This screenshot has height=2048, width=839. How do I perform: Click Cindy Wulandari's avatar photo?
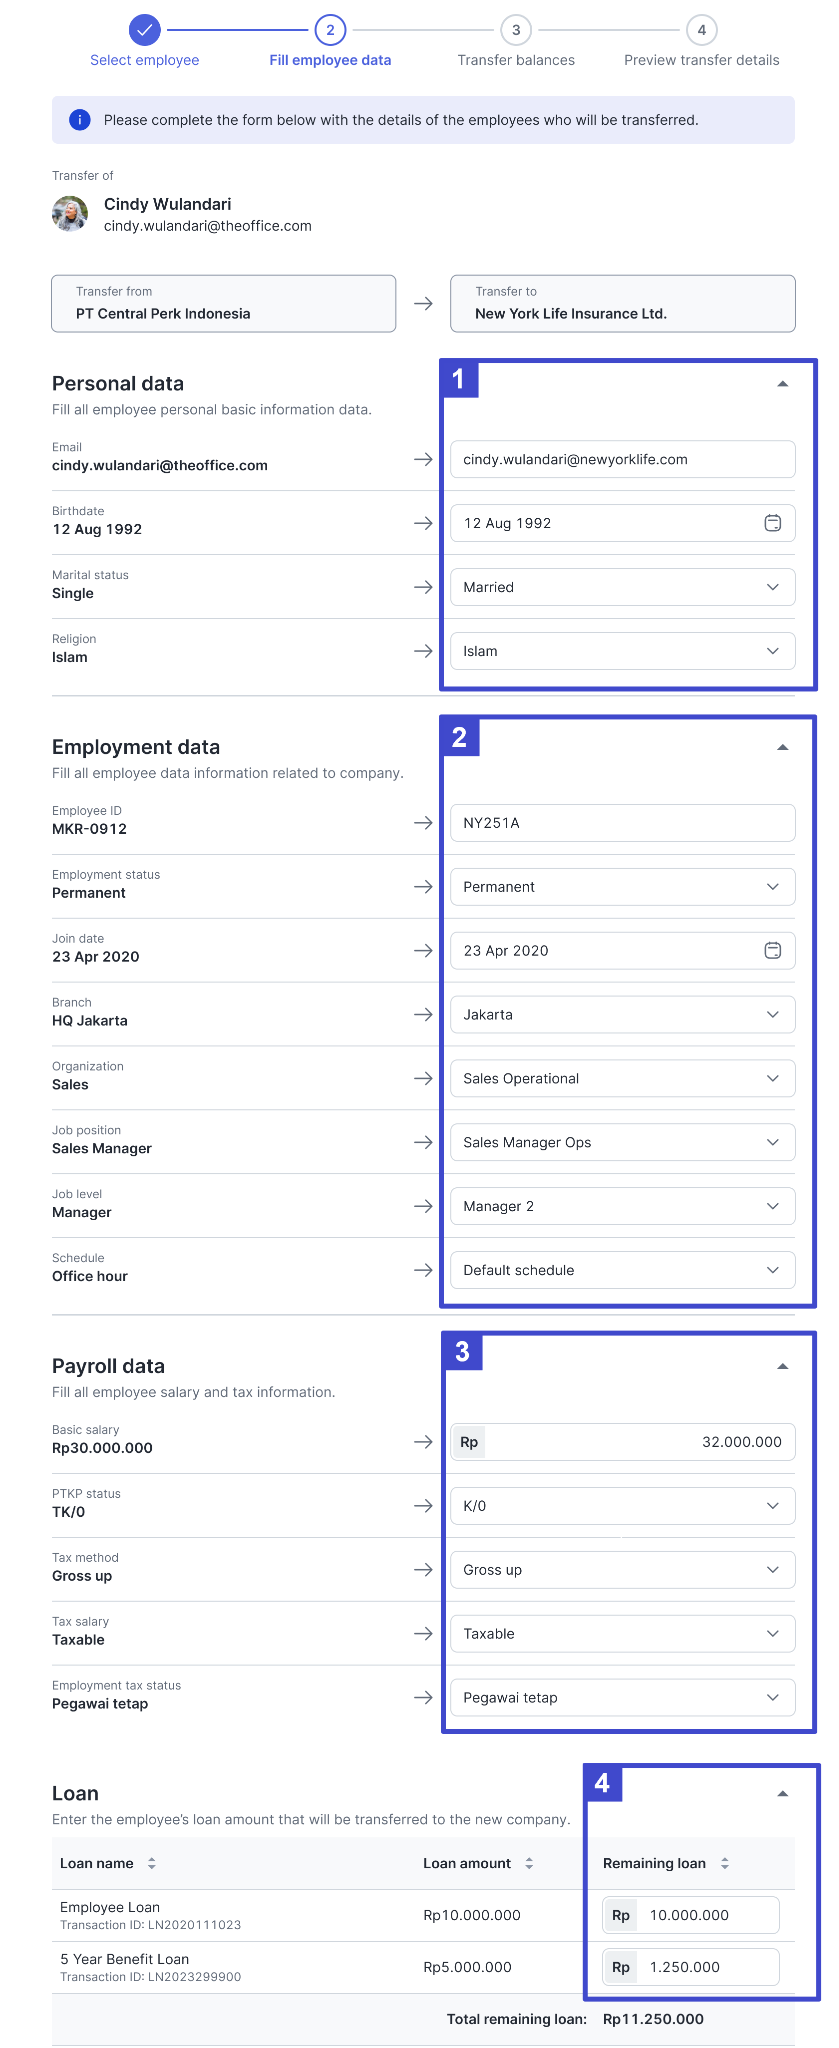point(70,214)
